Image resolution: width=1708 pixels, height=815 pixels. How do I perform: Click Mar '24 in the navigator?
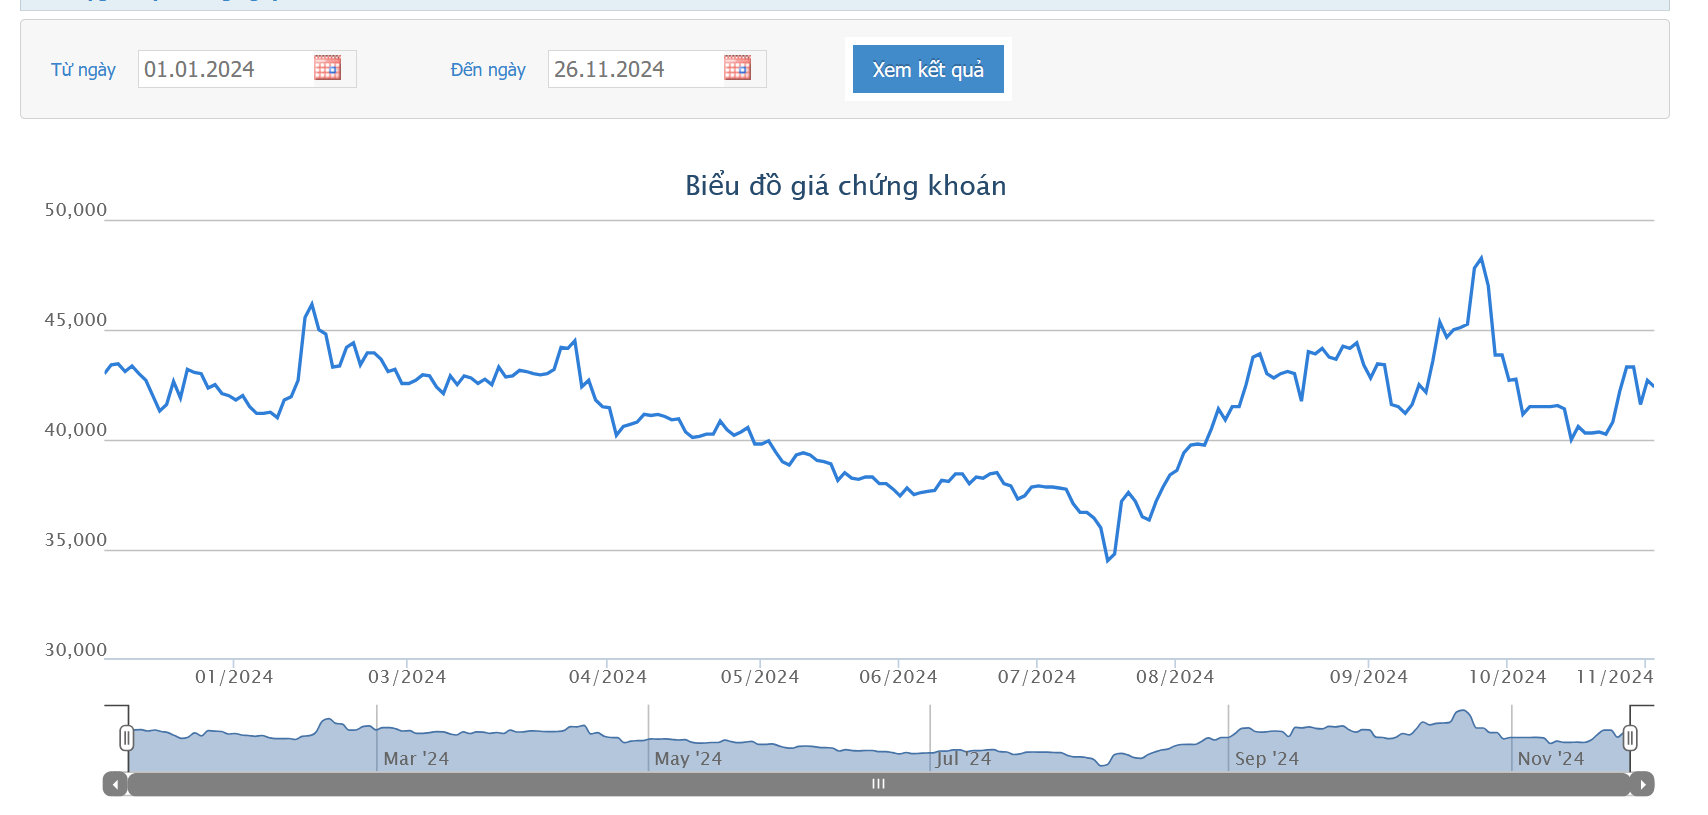point(416,759)
